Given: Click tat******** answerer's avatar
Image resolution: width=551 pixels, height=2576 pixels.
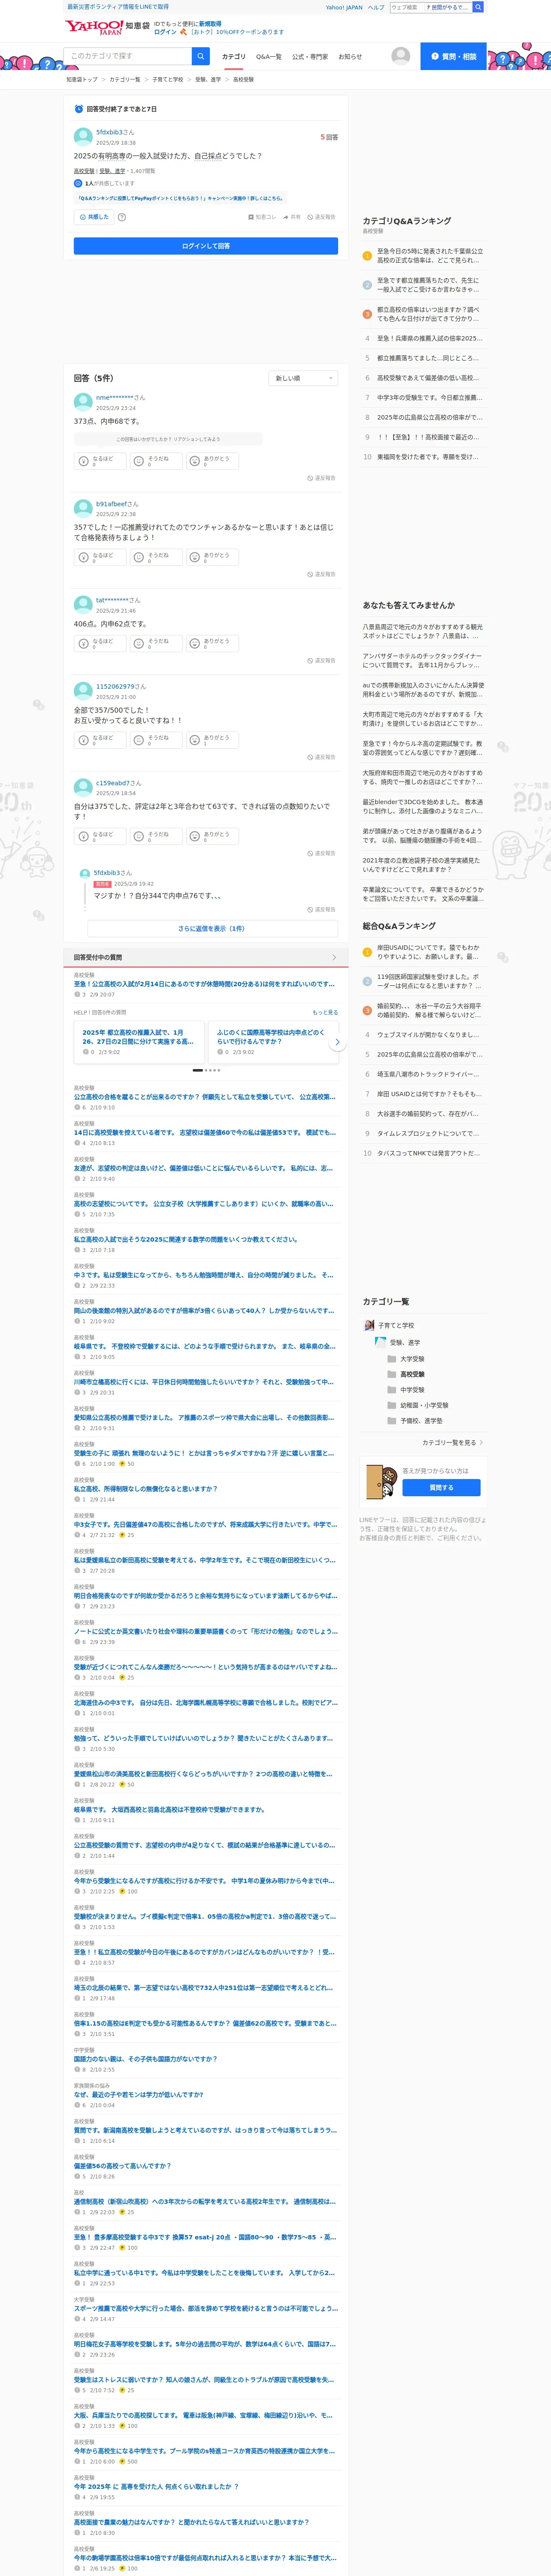Looking at the screenshot, I should click(x=83, y=605).
